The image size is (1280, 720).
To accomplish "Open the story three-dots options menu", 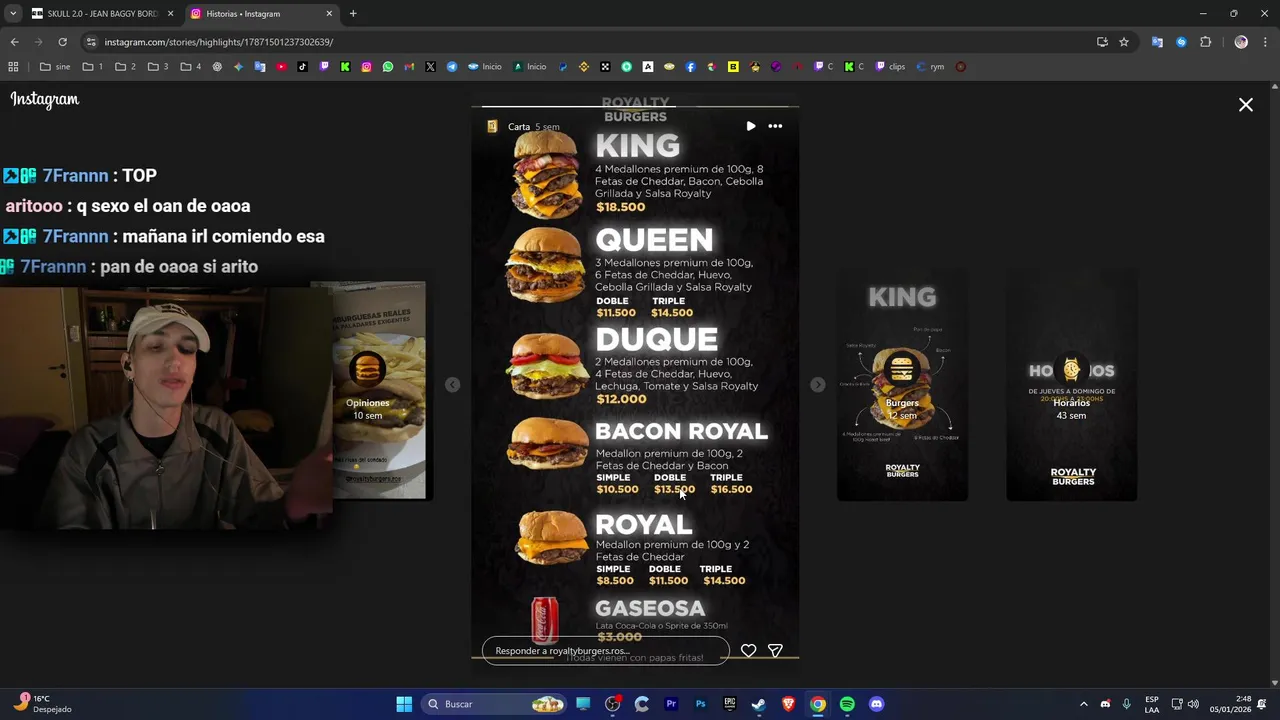I will pyautogui.click(x=775, y=126).
